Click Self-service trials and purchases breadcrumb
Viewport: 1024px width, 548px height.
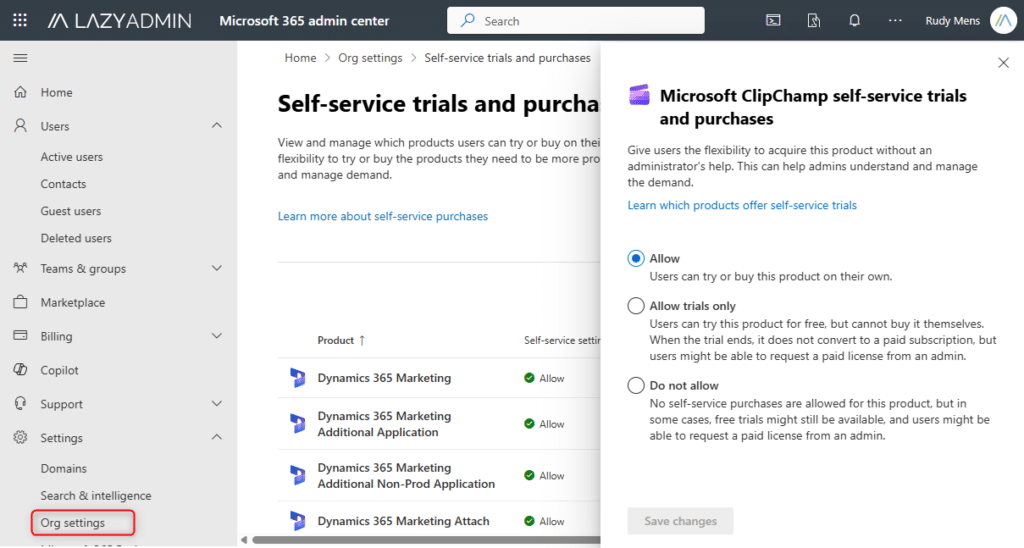pos(507,58)
